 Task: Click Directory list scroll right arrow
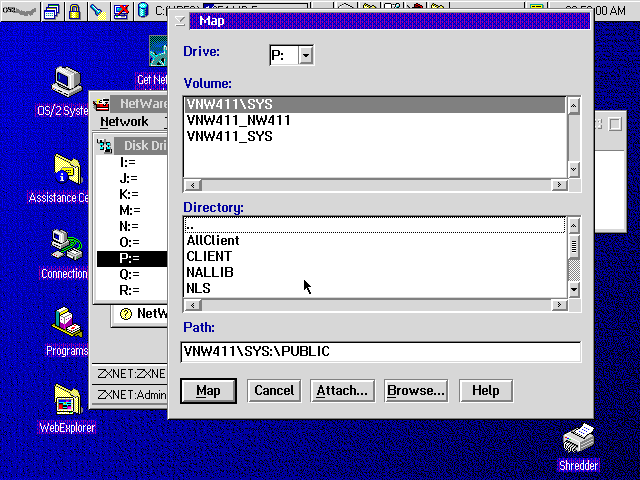pyautogui.click(x=559, y=305)
